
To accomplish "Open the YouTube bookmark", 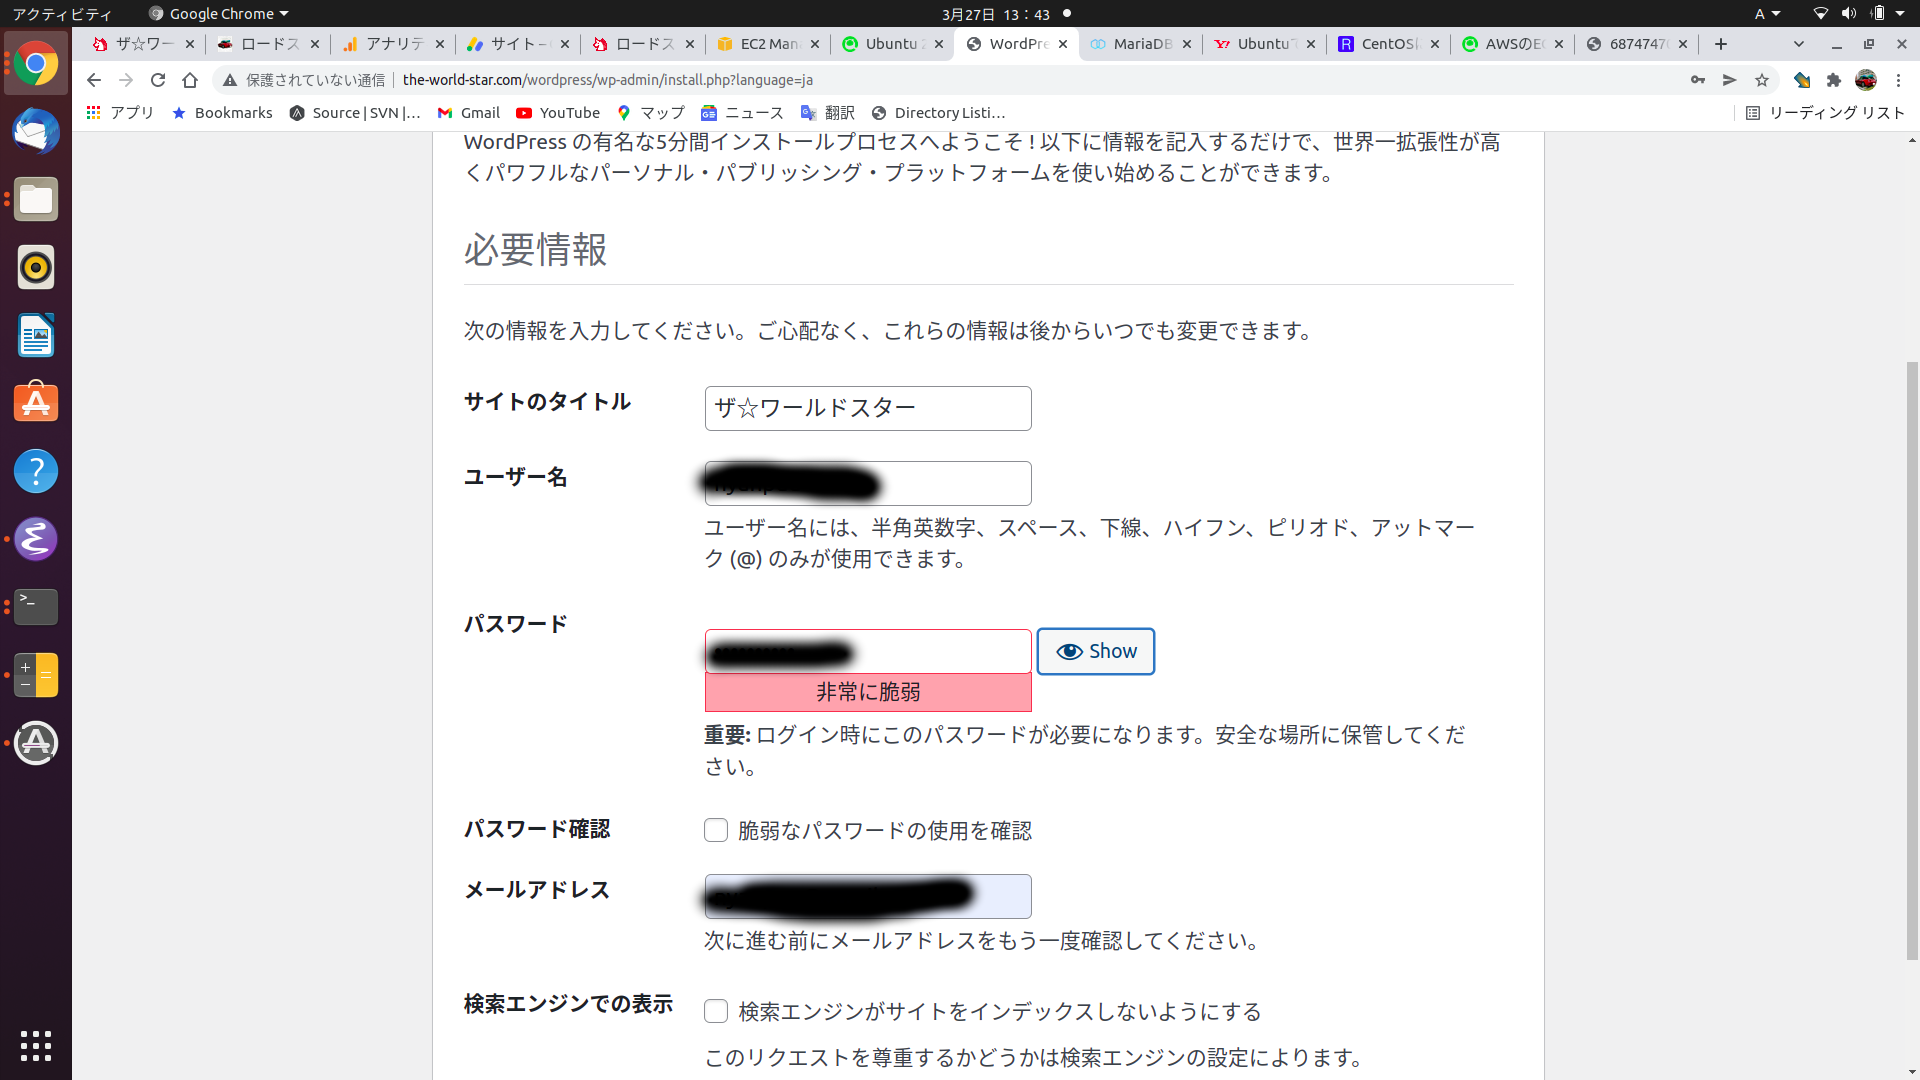I will coord(558,113).
